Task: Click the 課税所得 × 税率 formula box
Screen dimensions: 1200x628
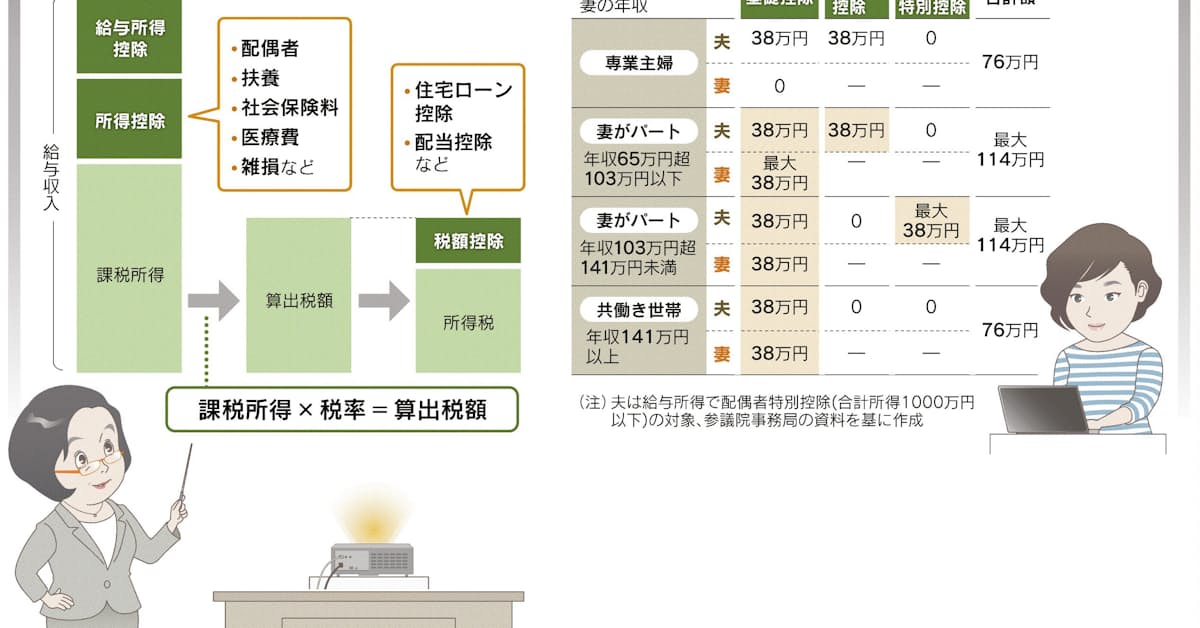Action: pyautogui.click(x=342, y=410)
